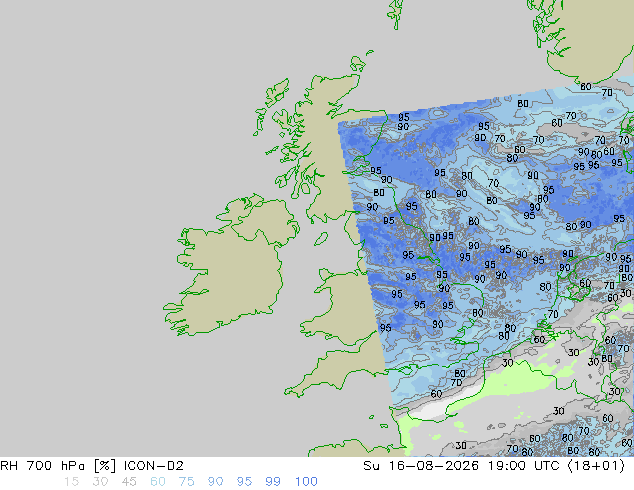Click the '(18+01)' forecast run label

tap(596, 466)
